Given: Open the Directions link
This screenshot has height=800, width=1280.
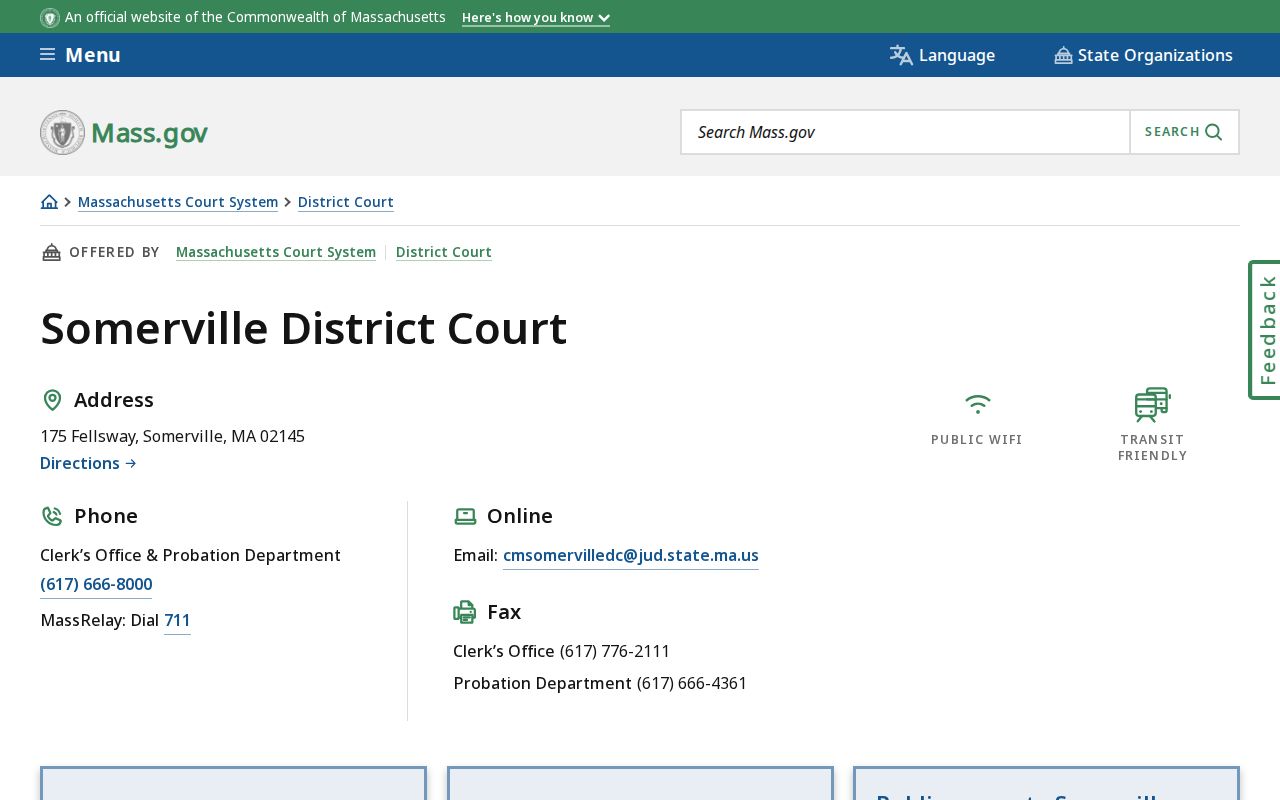Looking at the screenshot, I should click(x=88, y=463).
